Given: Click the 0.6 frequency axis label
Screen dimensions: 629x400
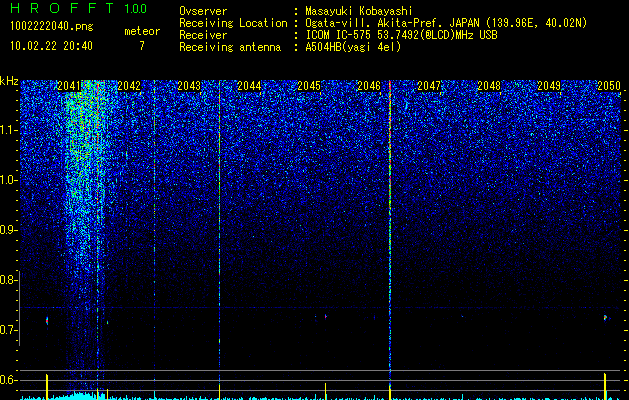Looking at the screenshot, I should [6, 380].
